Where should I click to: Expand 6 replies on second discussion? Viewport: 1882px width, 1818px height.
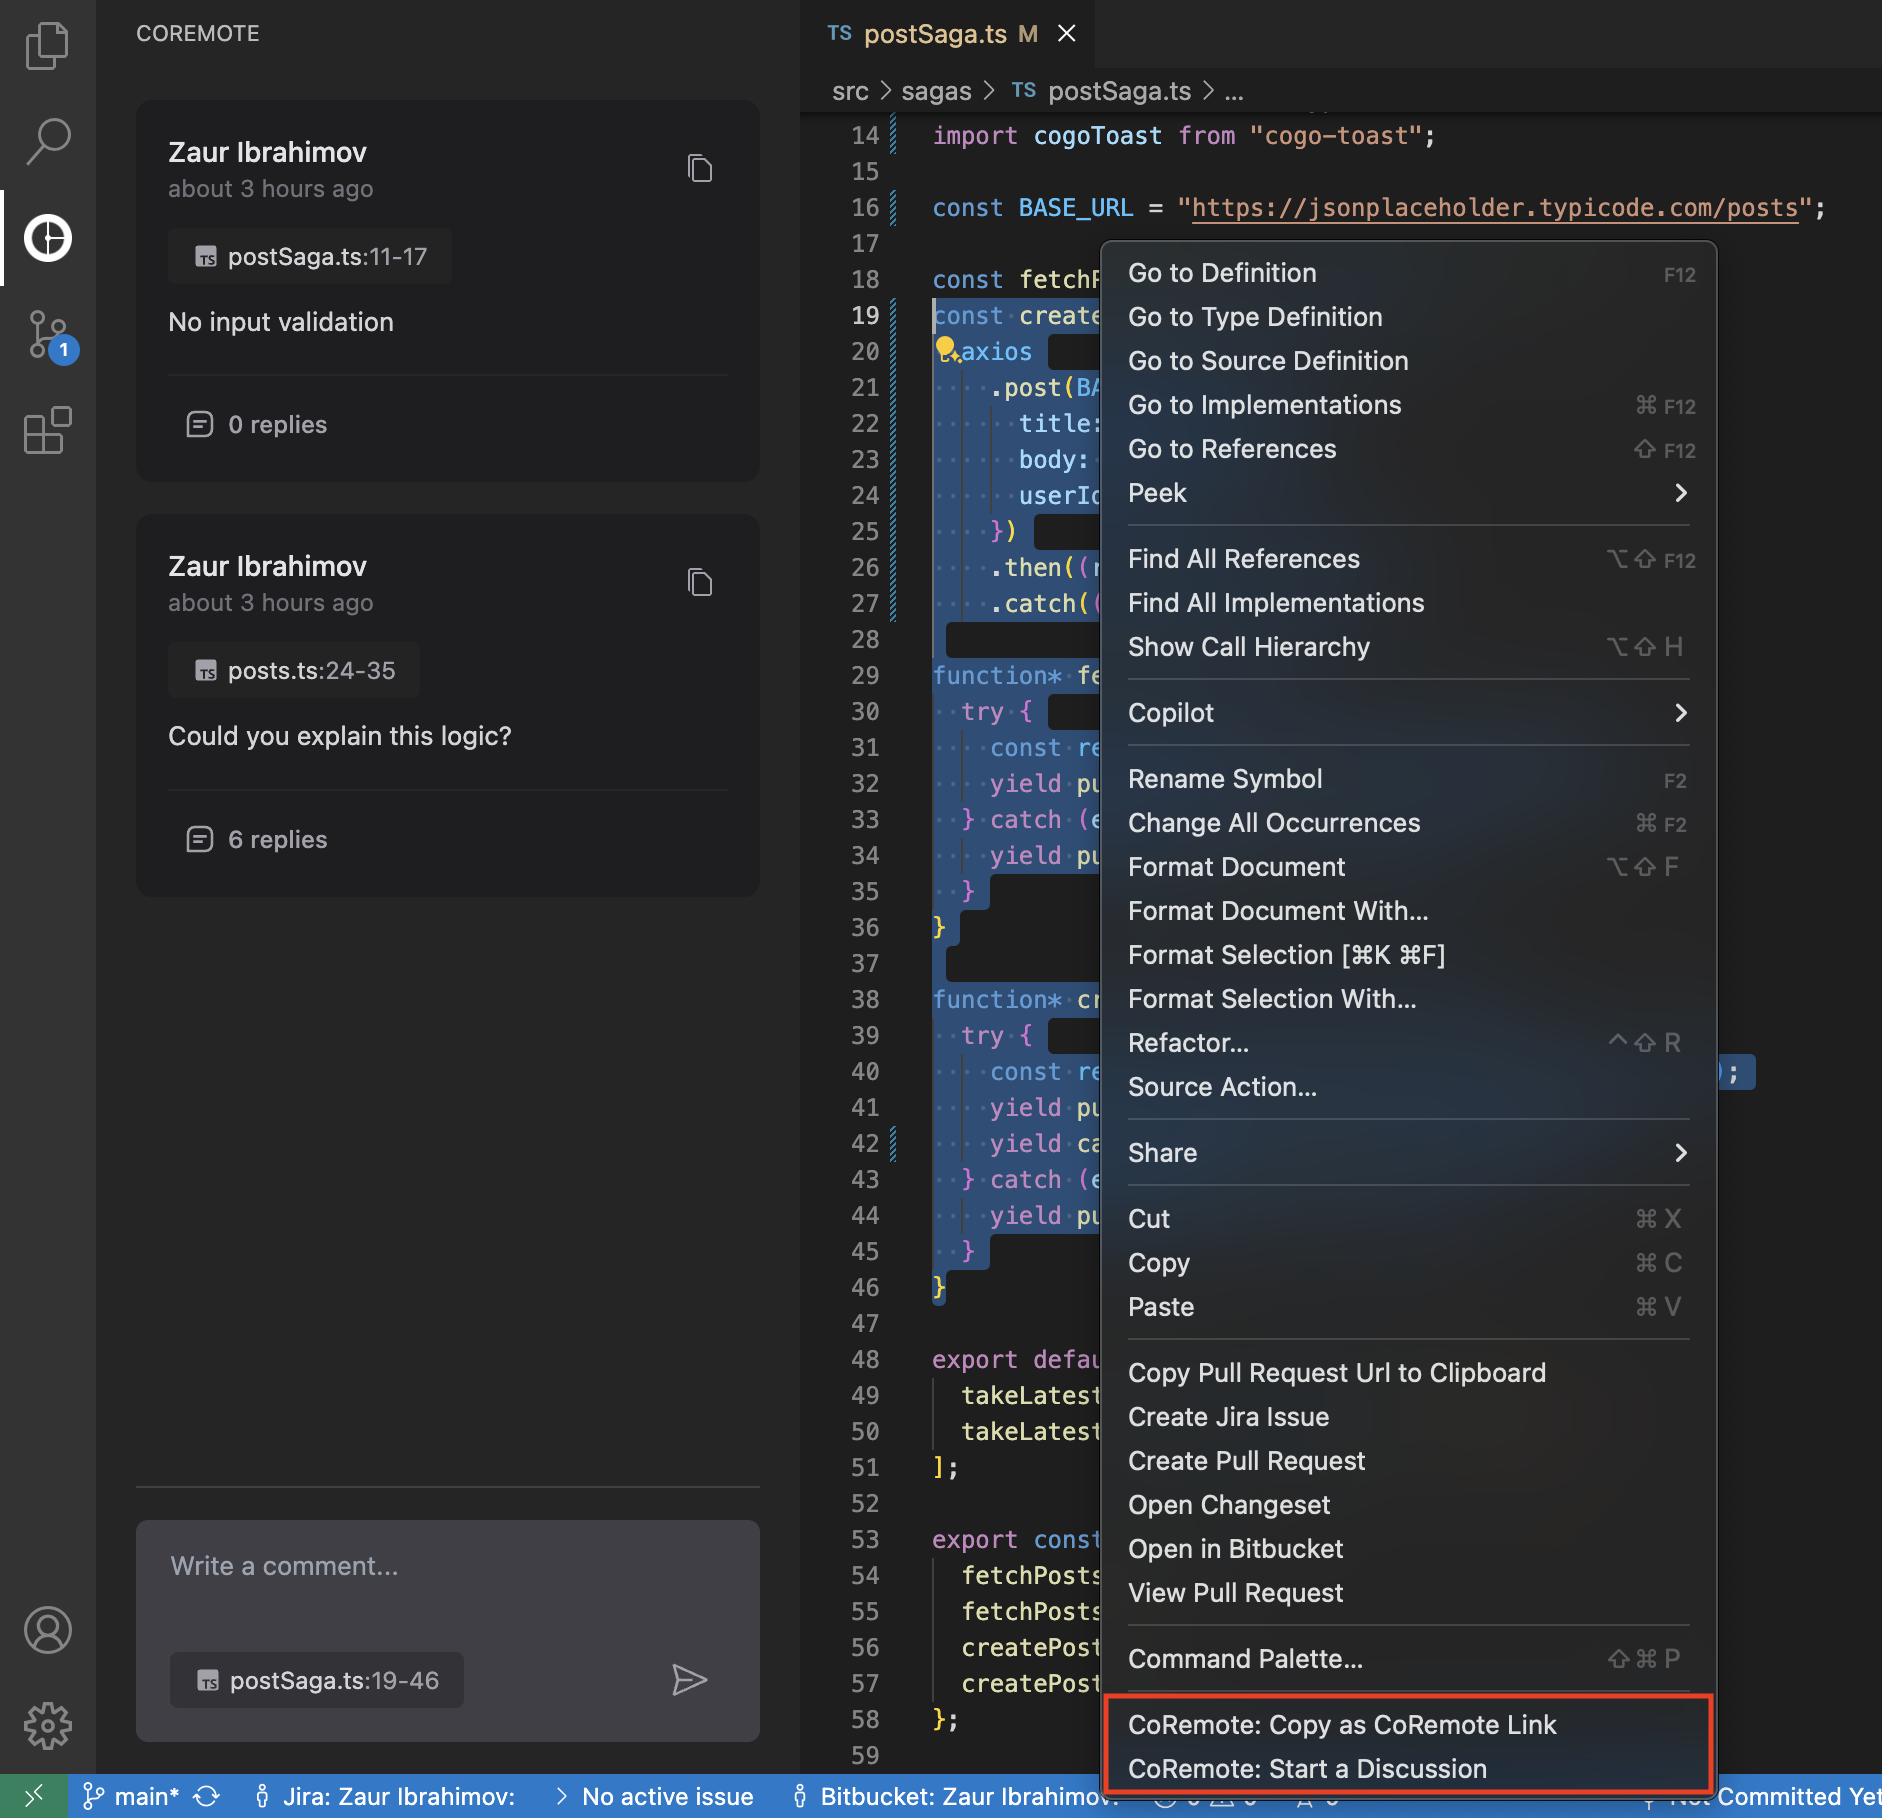[257, 839]
